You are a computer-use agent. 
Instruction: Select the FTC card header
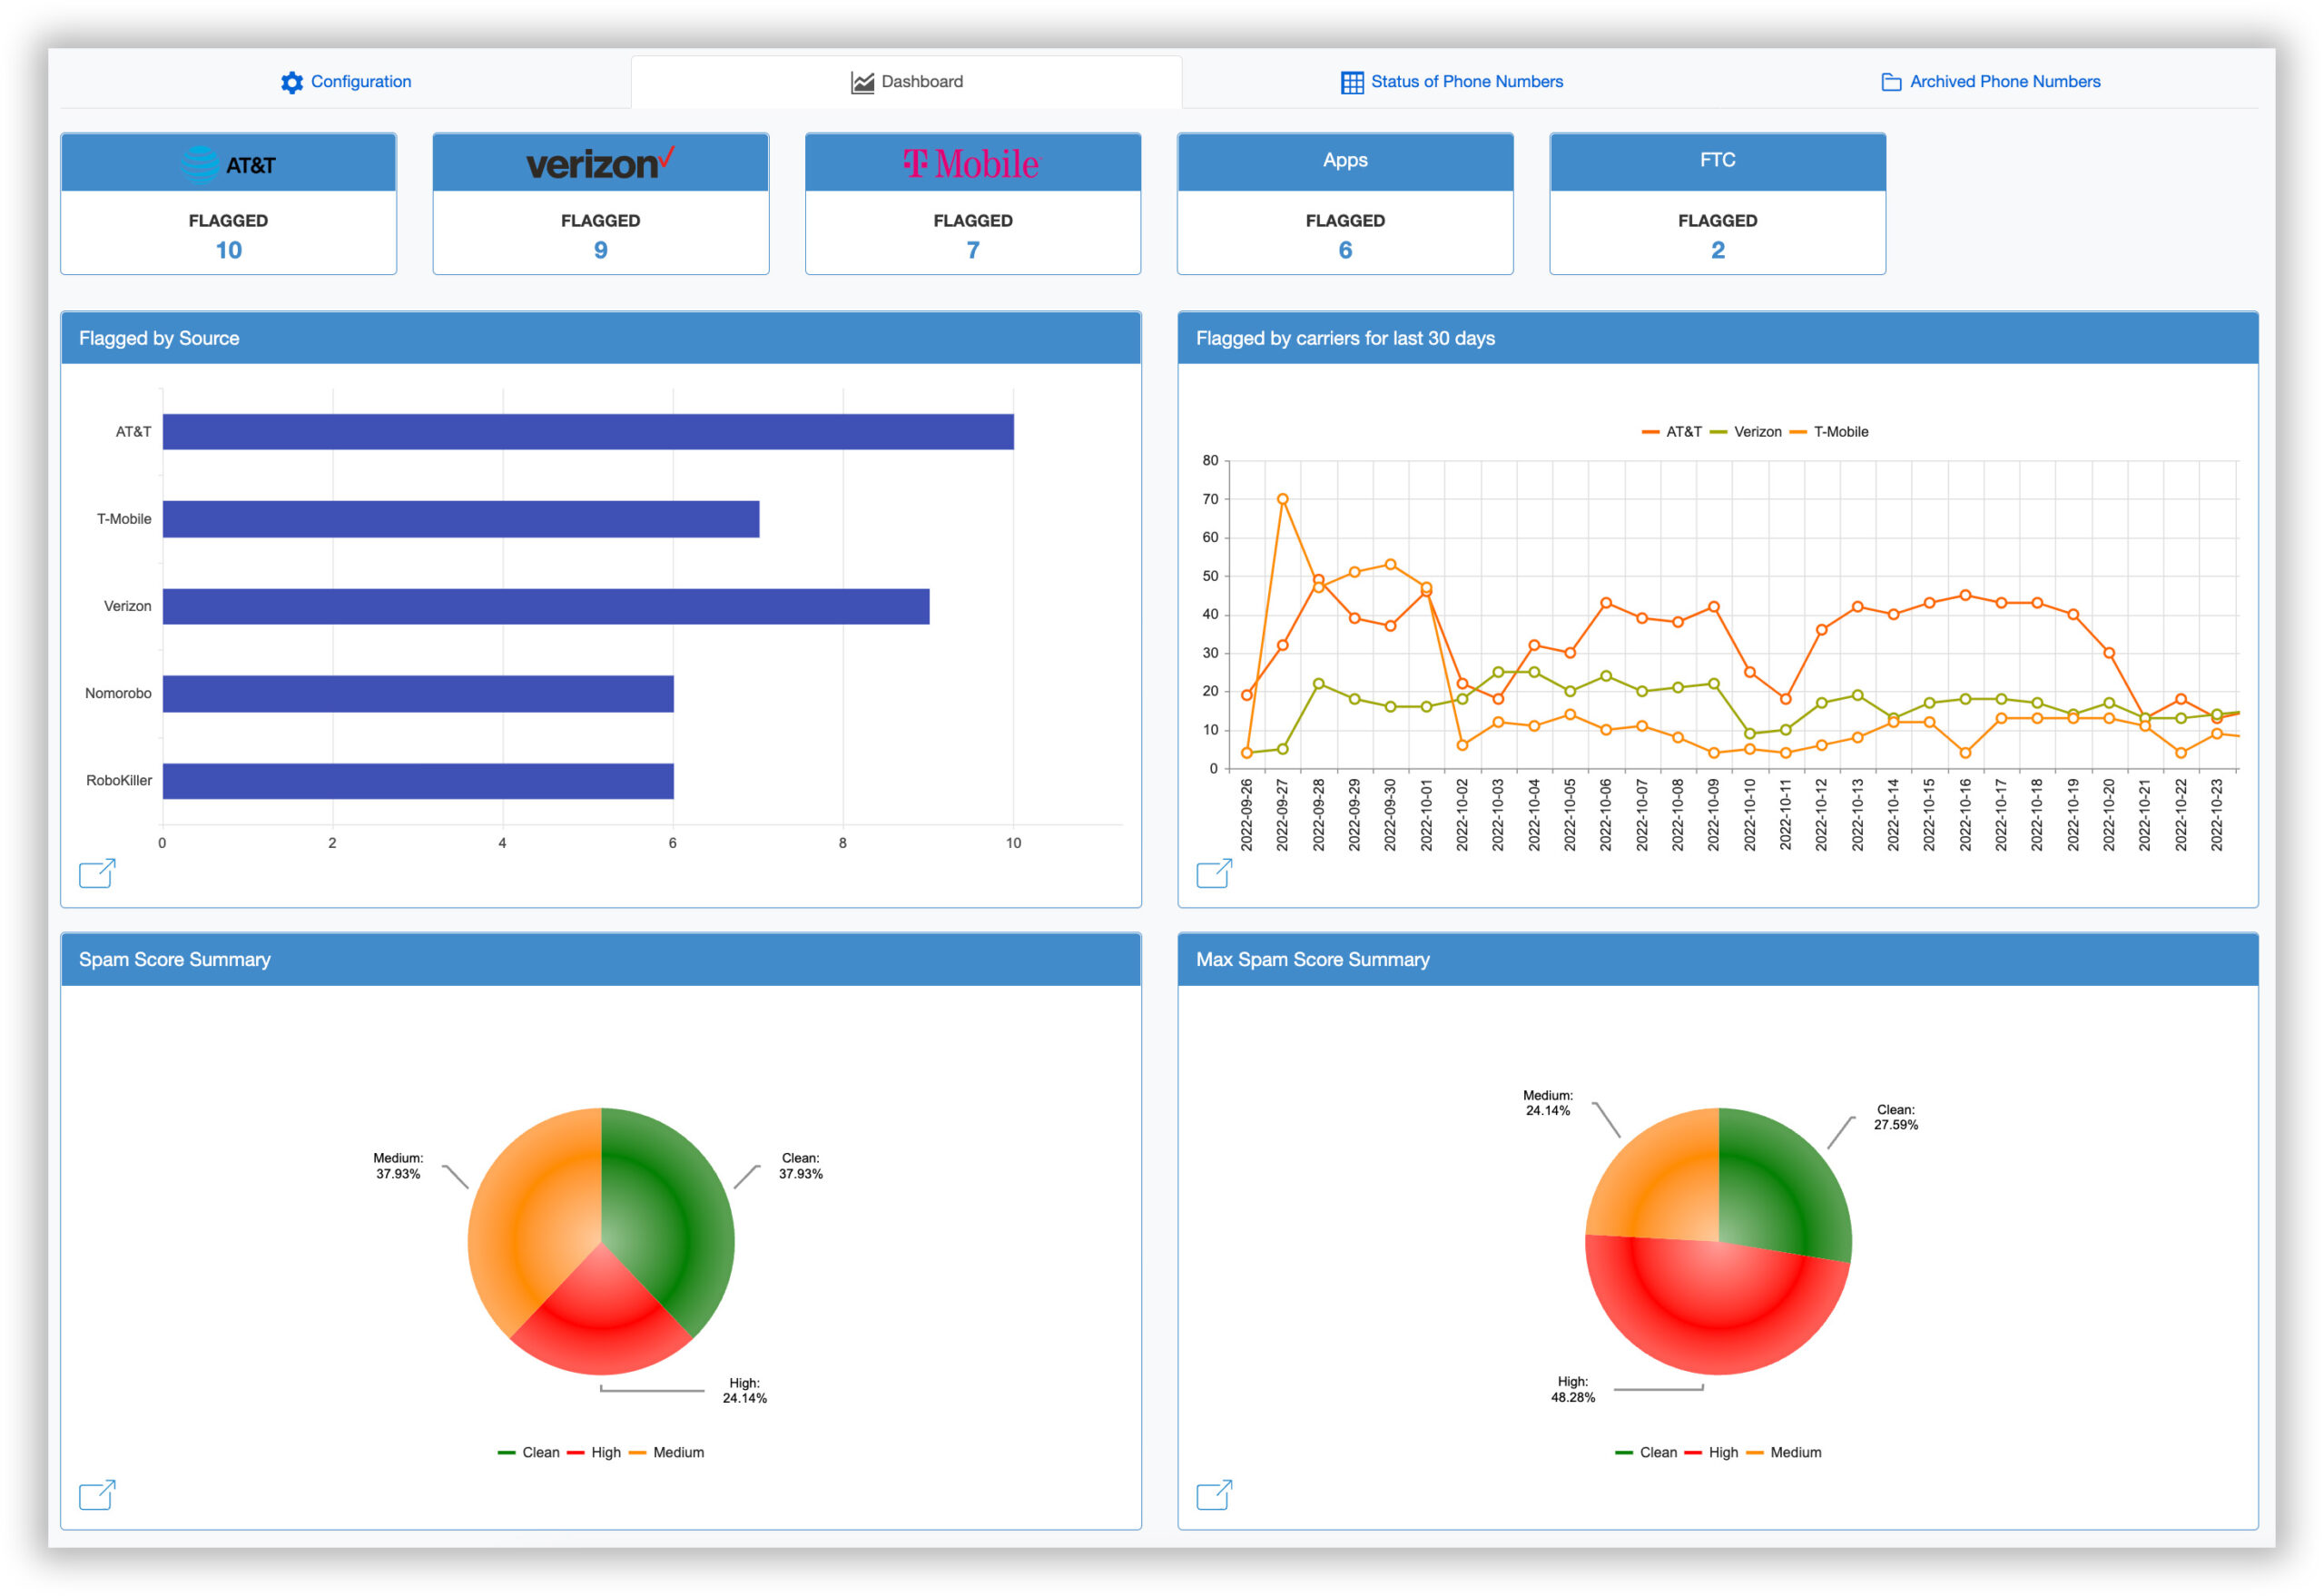(x=1717, y=162)
